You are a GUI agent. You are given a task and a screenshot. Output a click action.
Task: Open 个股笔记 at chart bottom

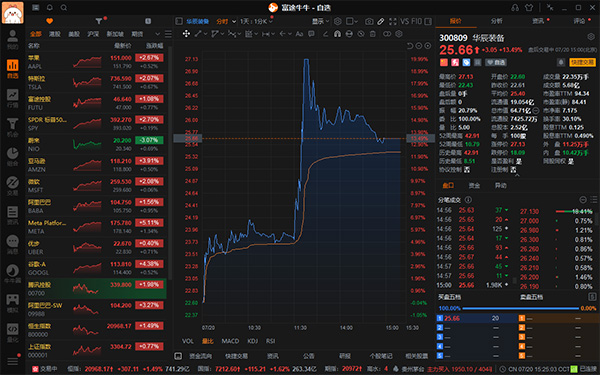click(381, 356)
